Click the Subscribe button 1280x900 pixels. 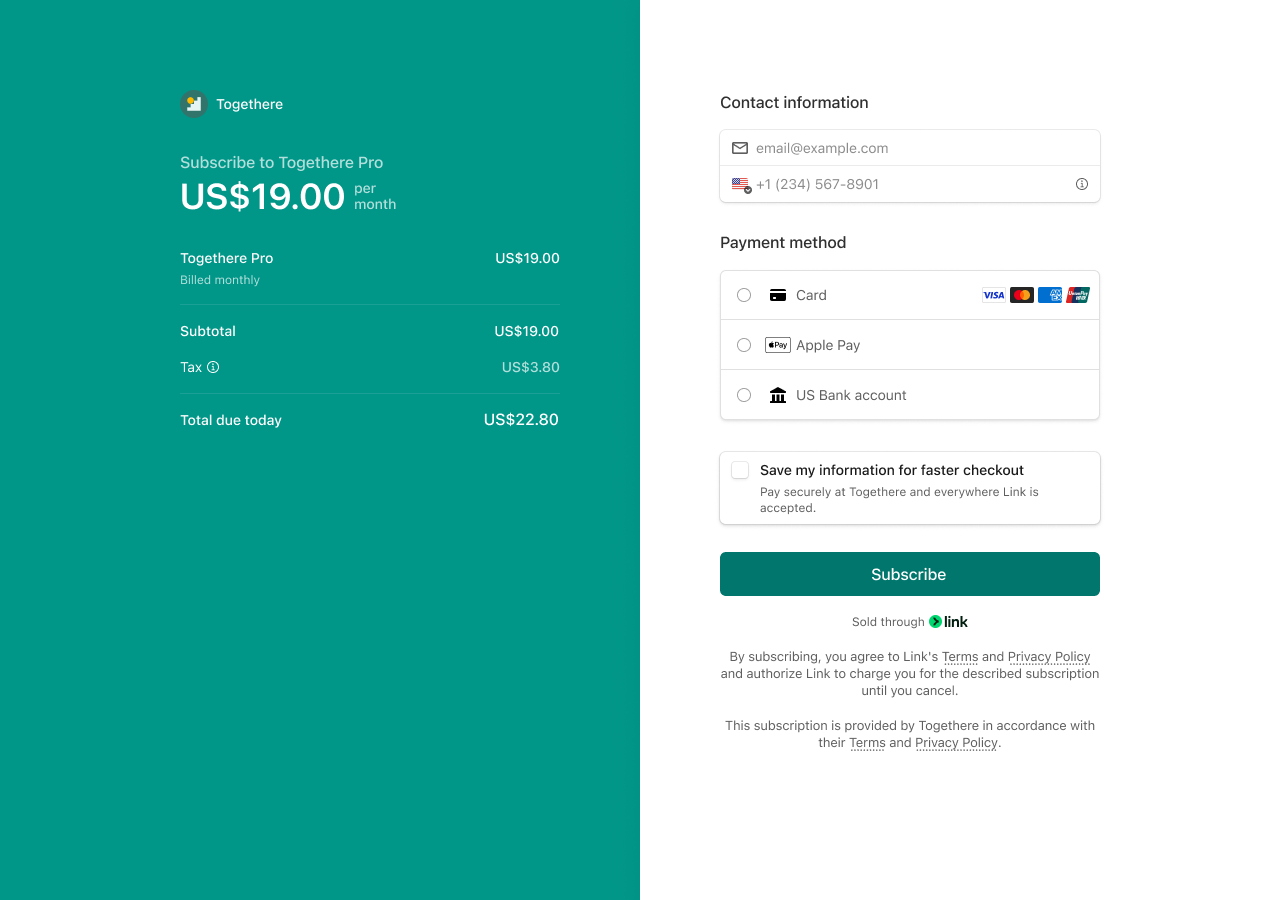909,574
